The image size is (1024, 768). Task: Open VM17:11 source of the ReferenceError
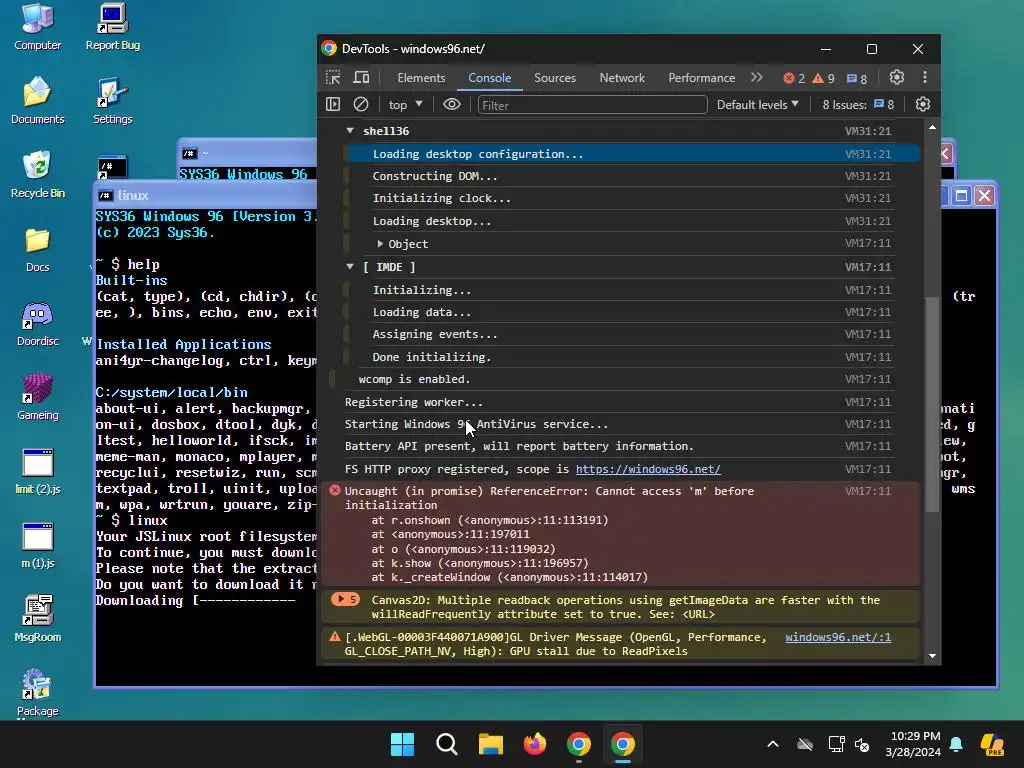(867, 490)
